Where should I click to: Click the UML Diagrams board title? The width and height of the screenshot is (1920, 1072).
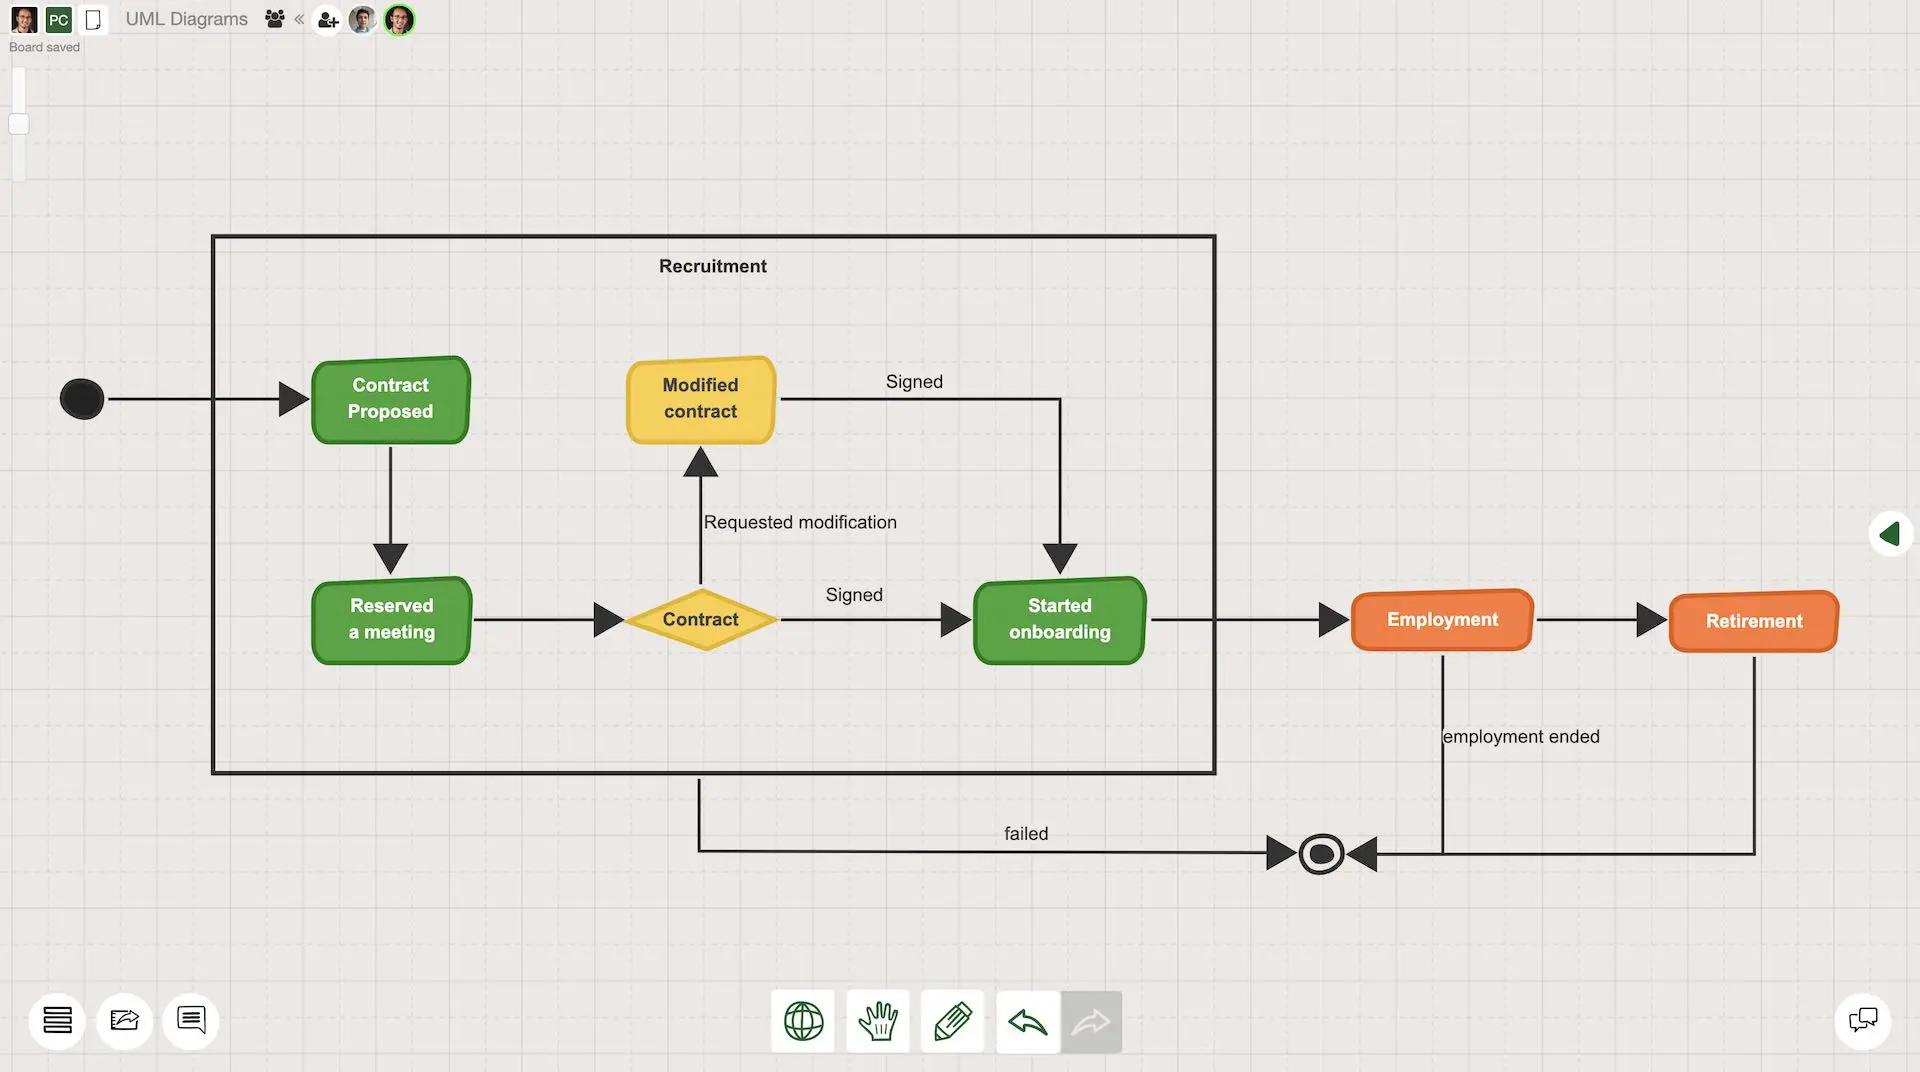187,19
